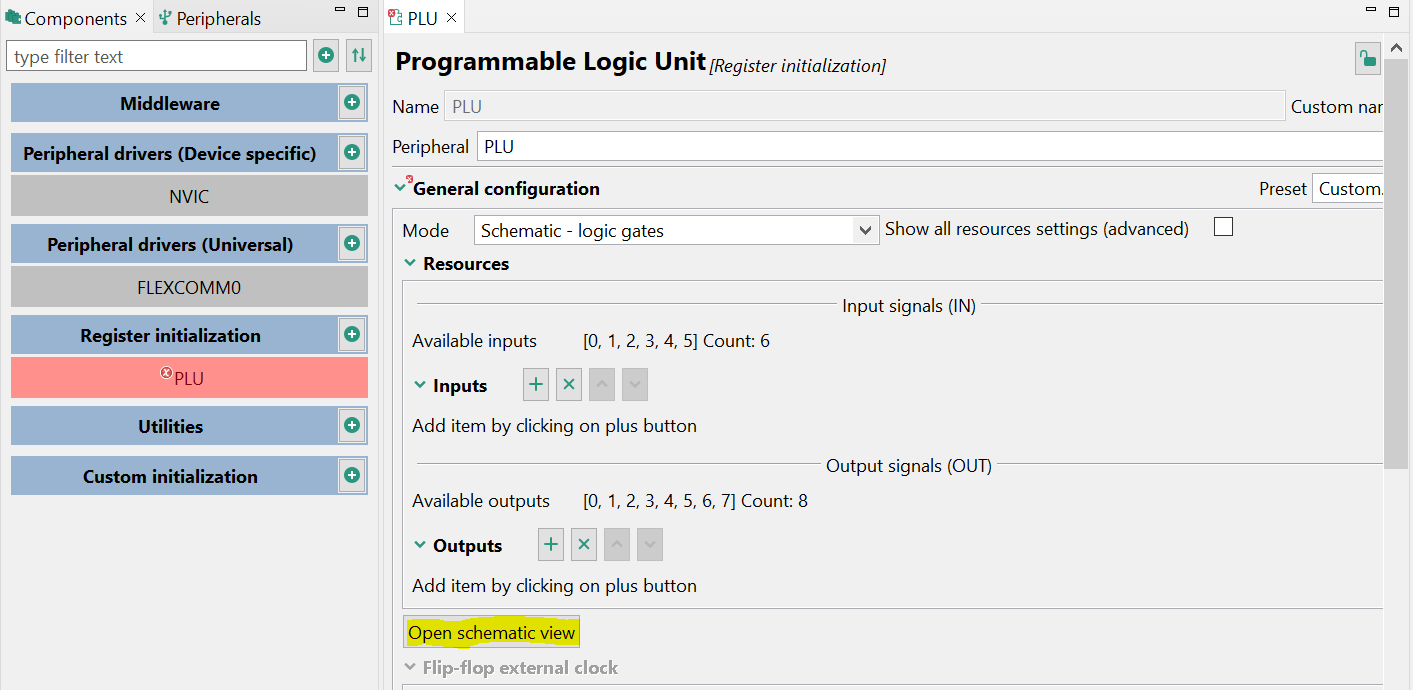Add a Middleware component

[351, 102]
